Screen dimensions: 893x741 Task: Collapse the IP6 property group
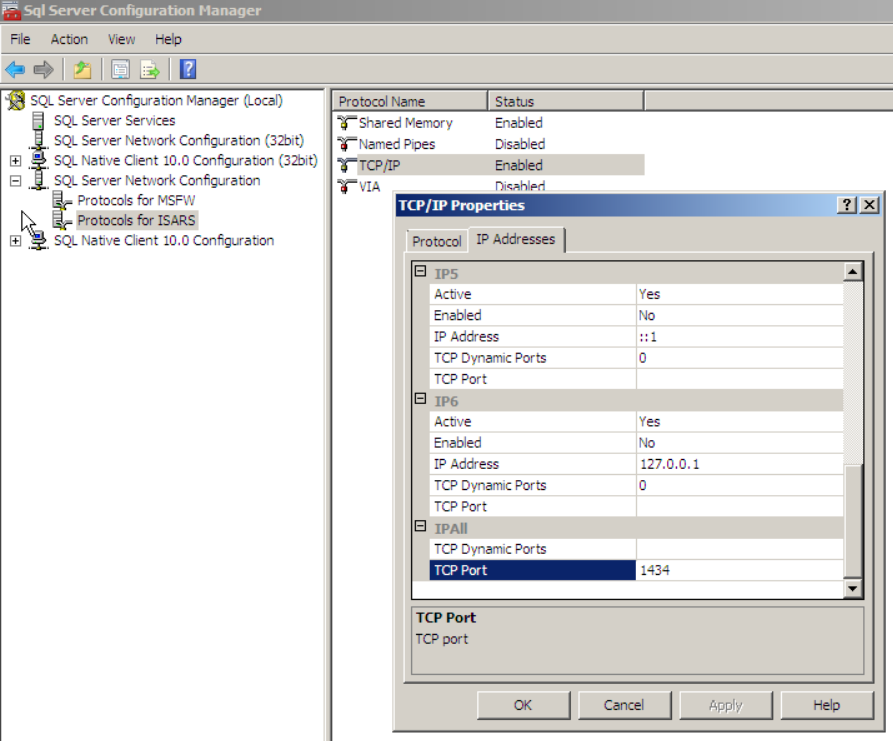[x=420, y=399]
